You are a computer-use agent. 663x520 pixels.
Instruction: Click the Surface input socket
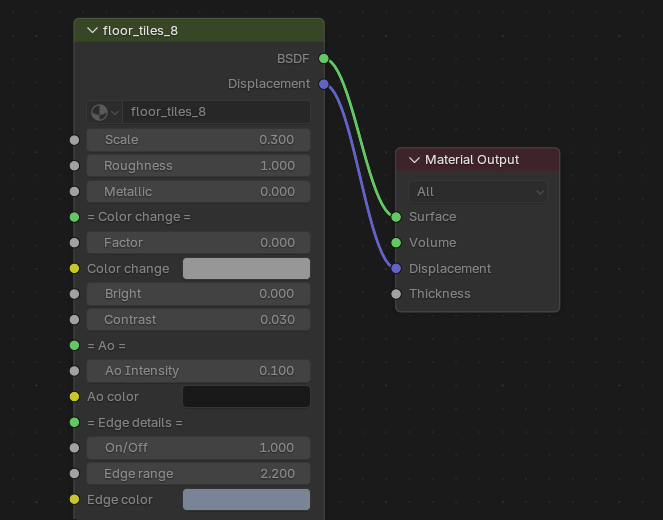tap(396, 217)
